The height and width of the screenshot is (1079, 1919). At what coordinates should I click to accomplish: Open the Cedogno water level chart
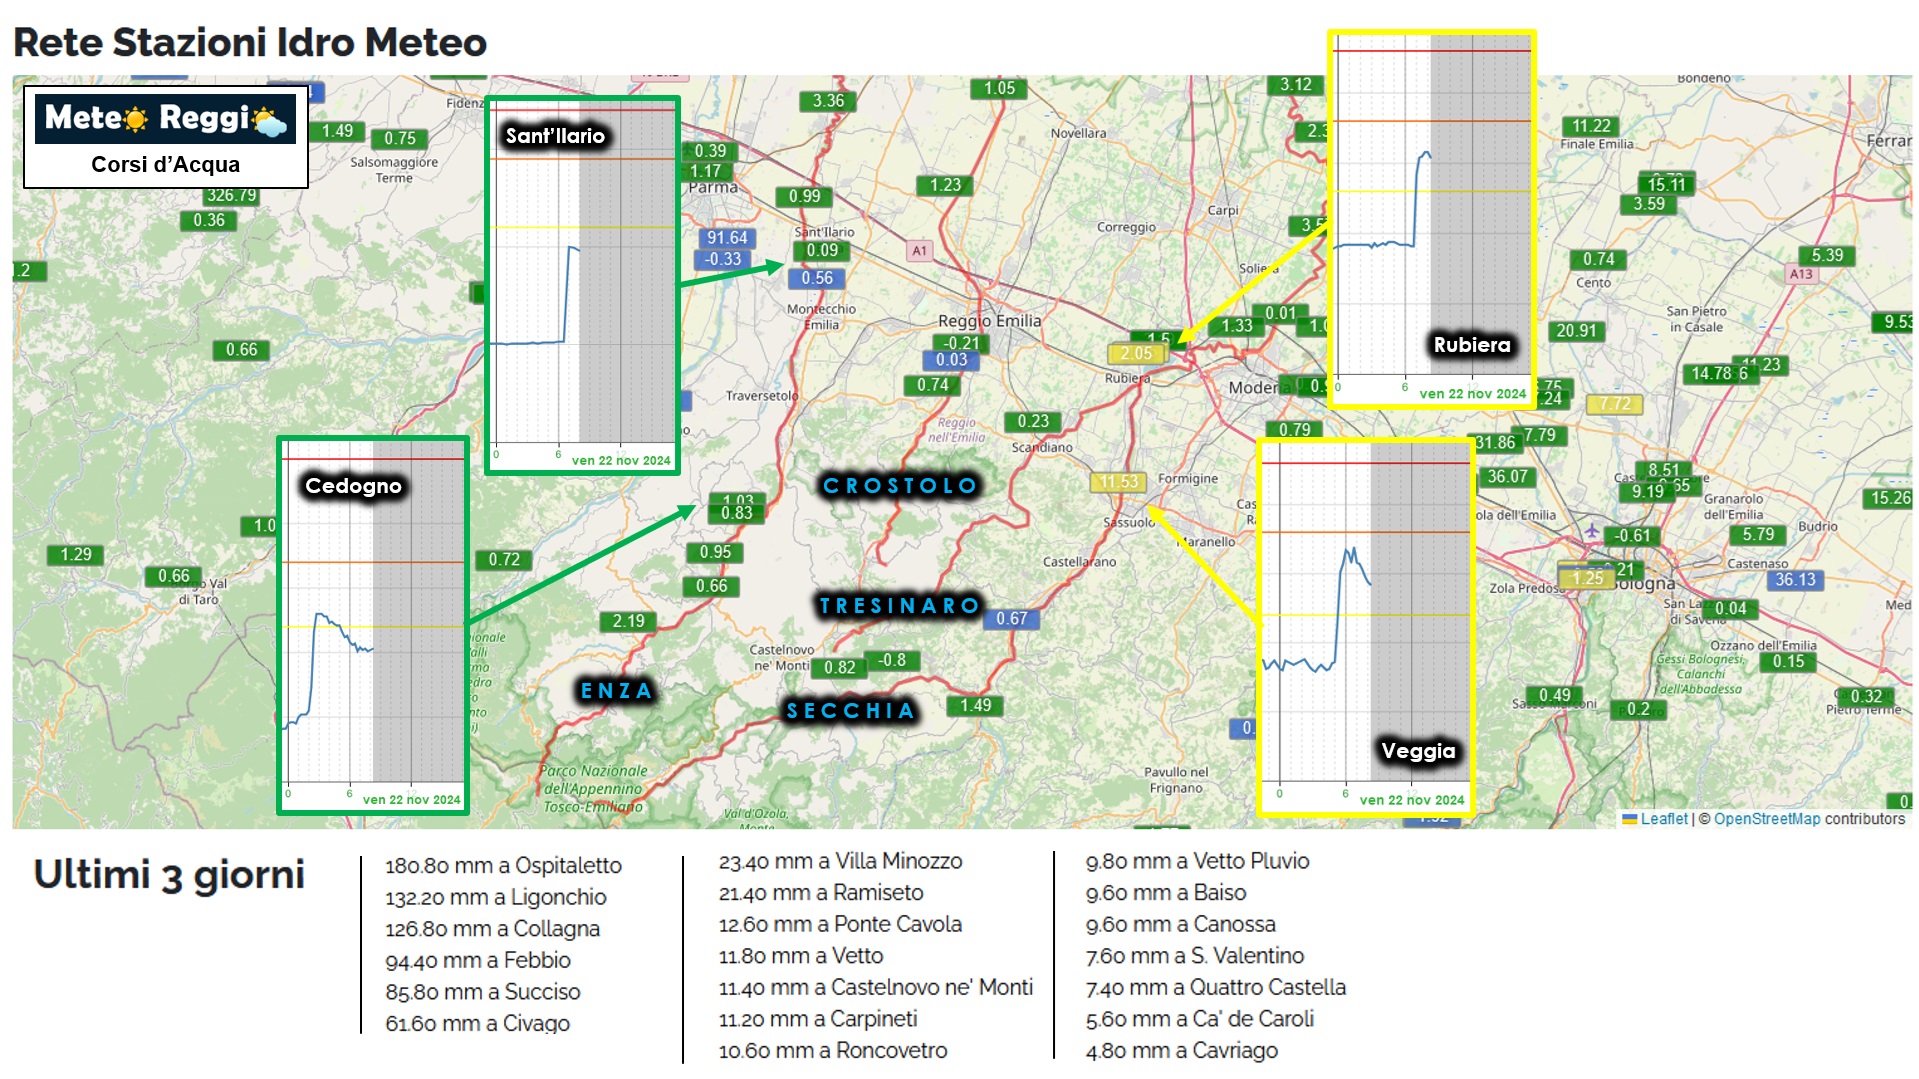tap(373, 625)
